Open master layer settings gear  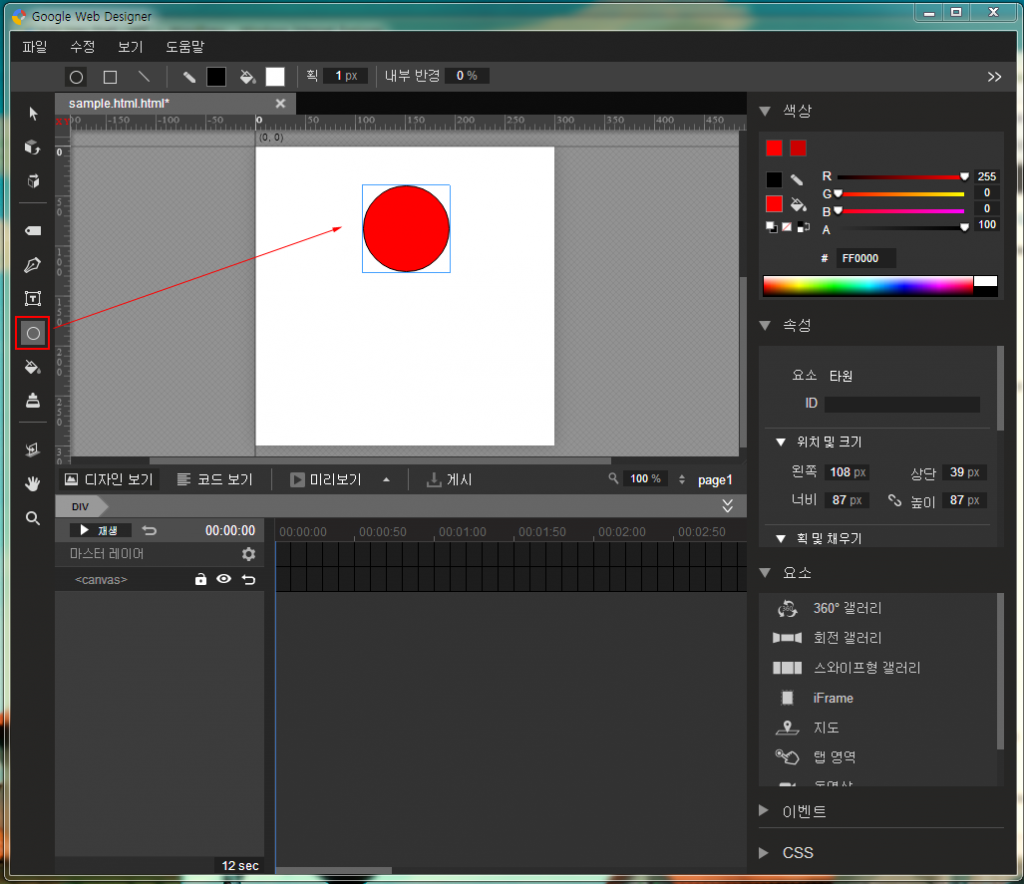click(x=248, y=554)
